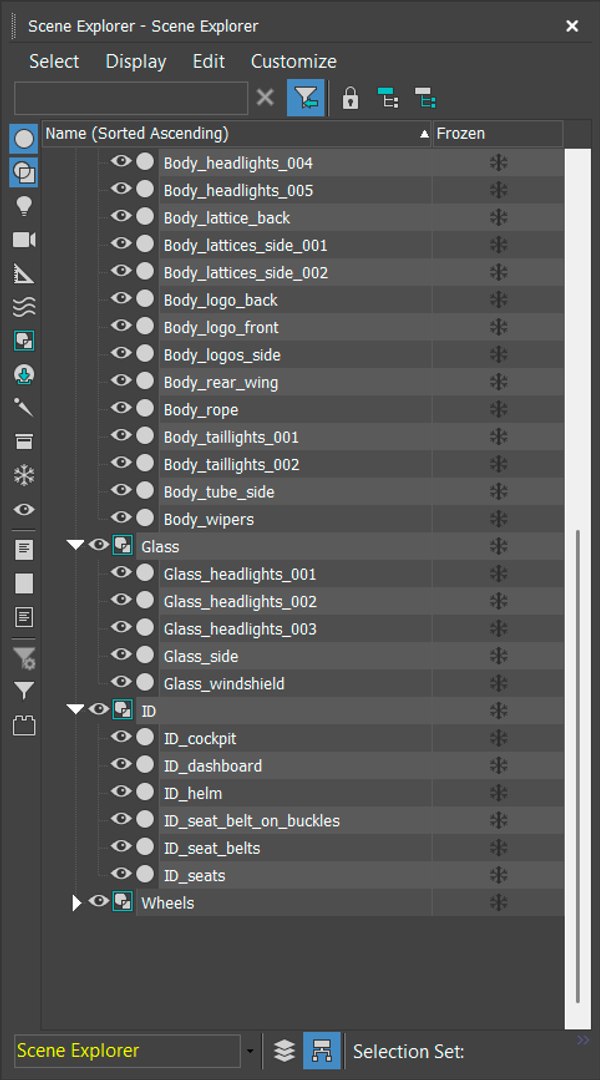Click the first hierarchy tree toolbar icon
Image resolution: width=600 pixels, height=1080 pixels.
pyautogui.click(x=389, y=98)
